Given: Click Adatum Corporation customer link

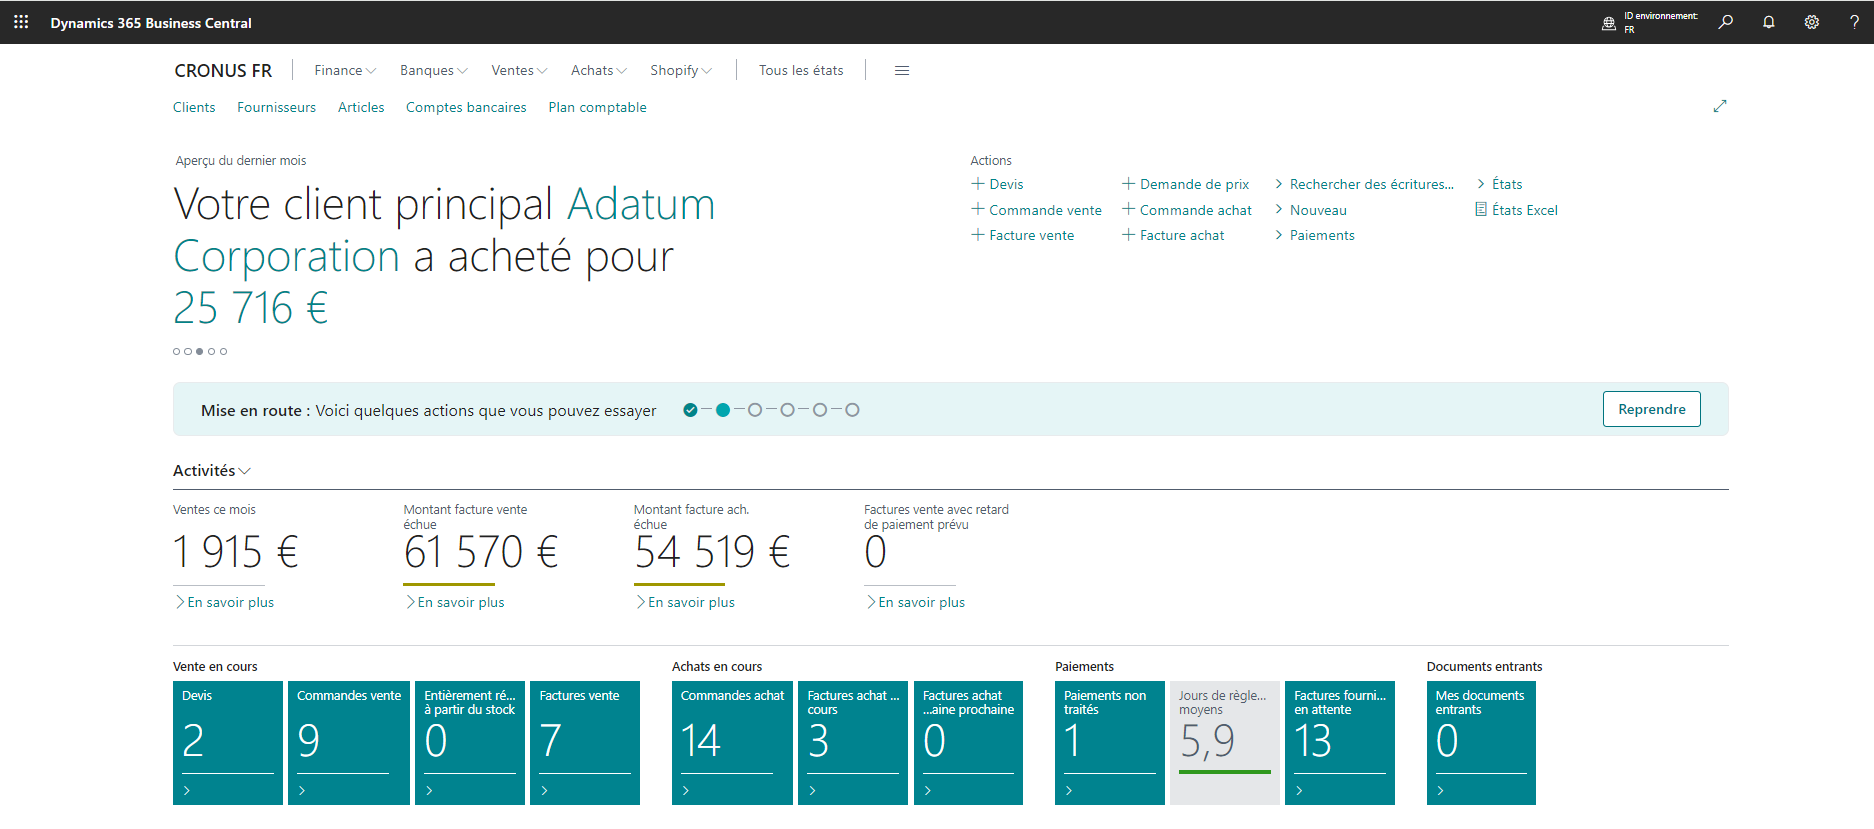Looking at the screenshot, I should [x=444, y=230].
